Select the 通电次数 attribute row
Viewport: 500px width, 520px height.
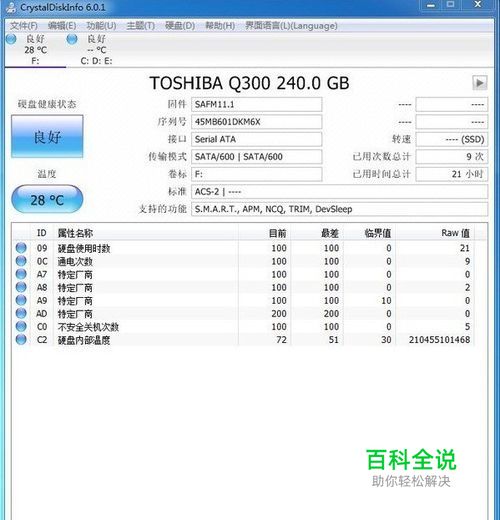[x=243, y=261]
